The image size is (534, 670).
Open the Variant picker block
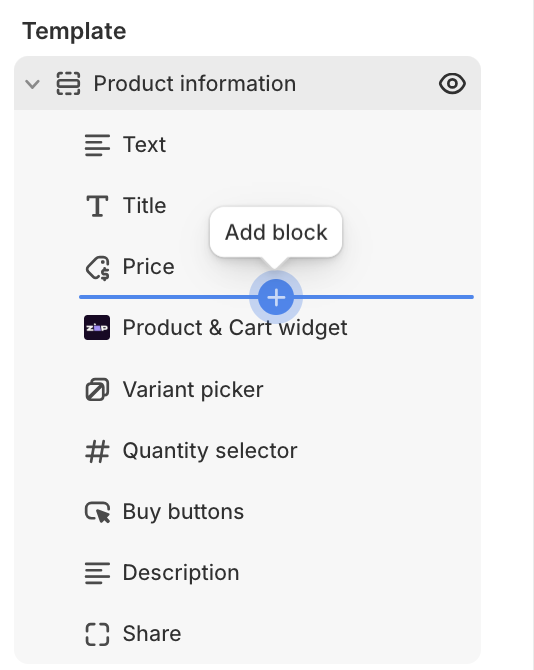247,389
